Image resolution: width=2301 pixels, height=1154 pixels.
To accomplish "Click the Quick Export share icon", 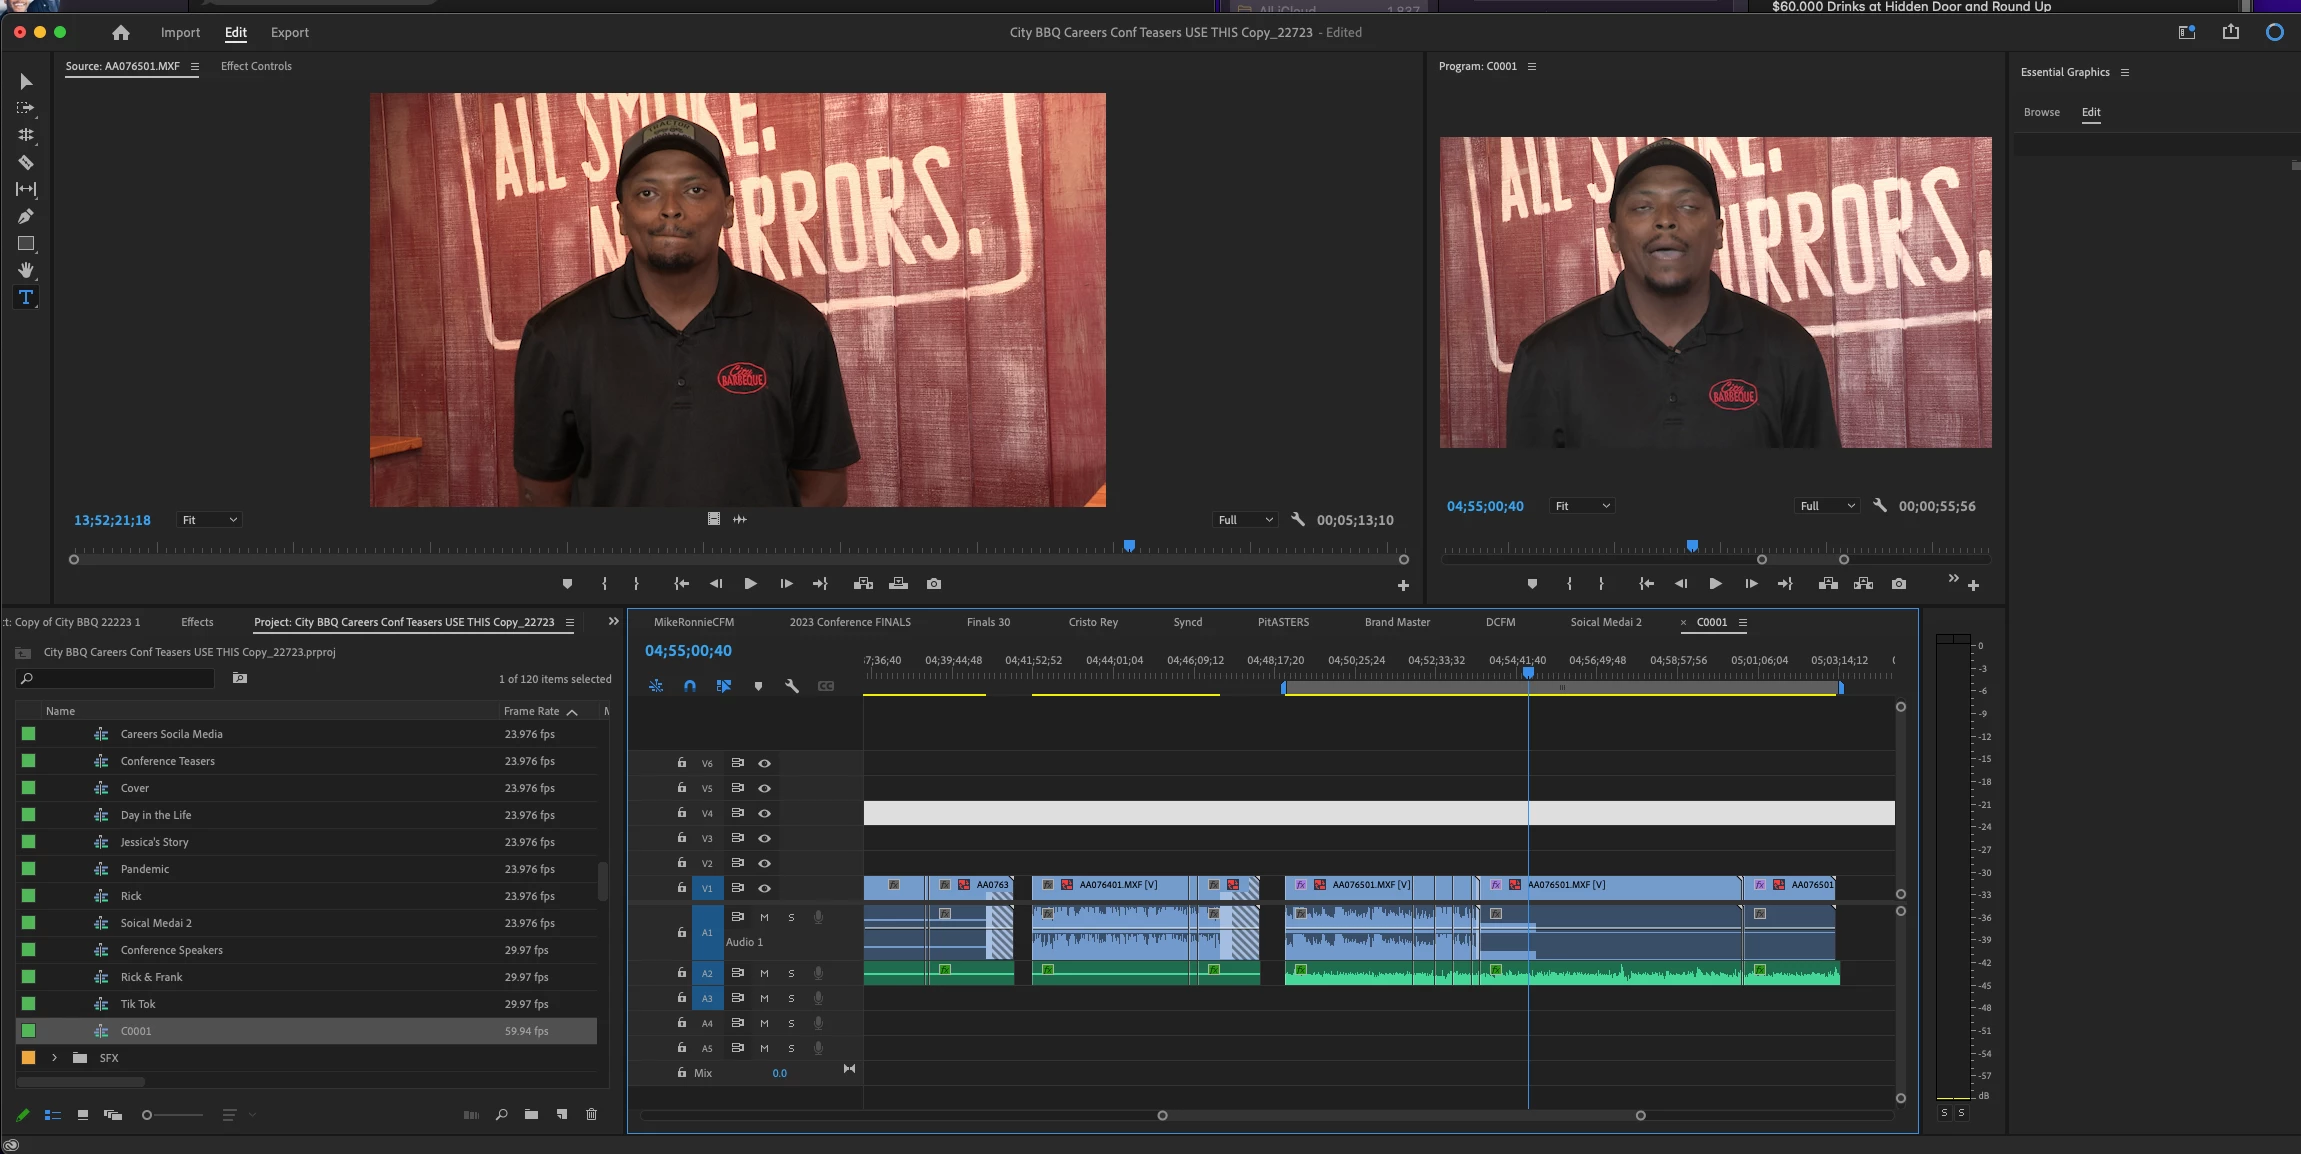I will (2231, 32).
